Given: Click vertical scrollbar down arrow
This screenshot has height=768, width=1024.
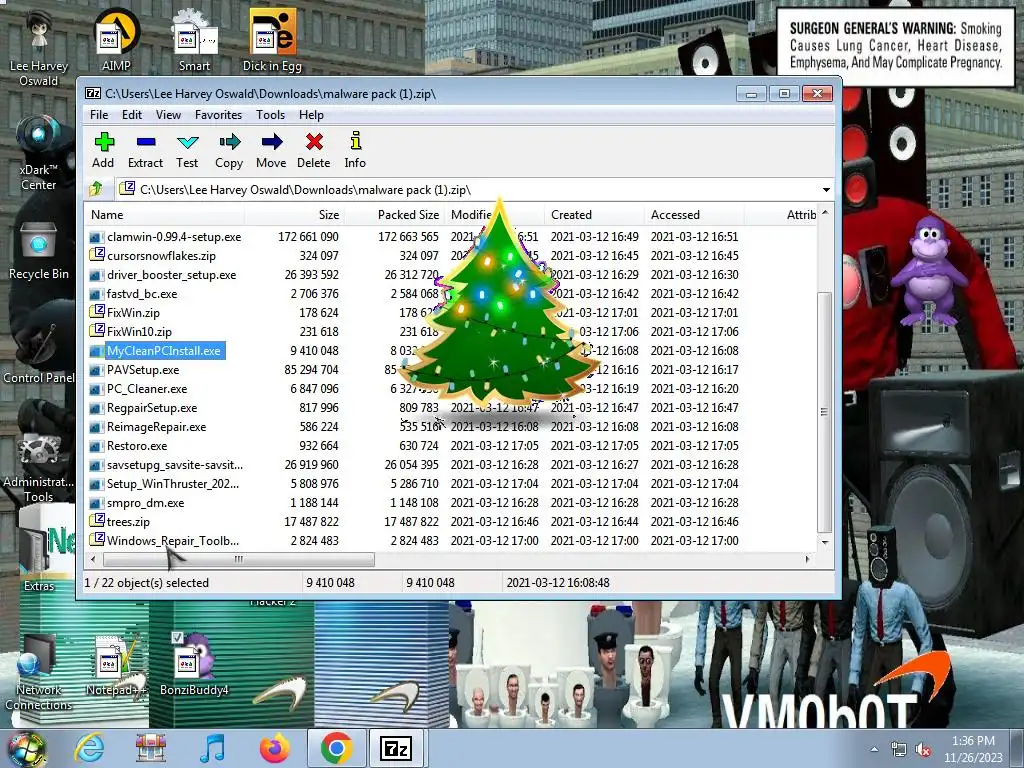Looking at the screenshot, I should 825,542.
